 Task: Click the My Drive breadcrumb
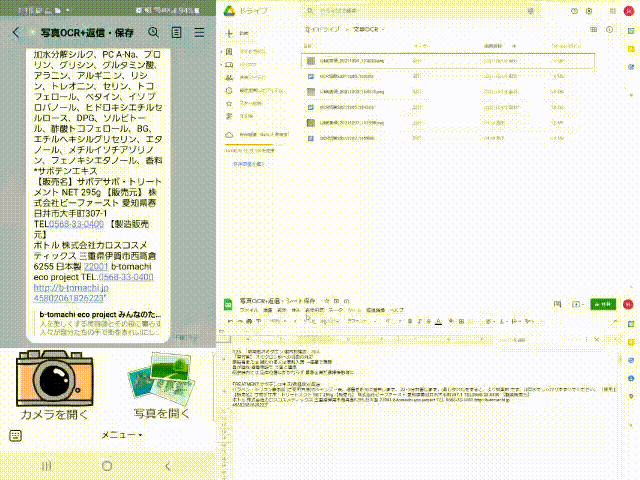(x=323, y=29)
